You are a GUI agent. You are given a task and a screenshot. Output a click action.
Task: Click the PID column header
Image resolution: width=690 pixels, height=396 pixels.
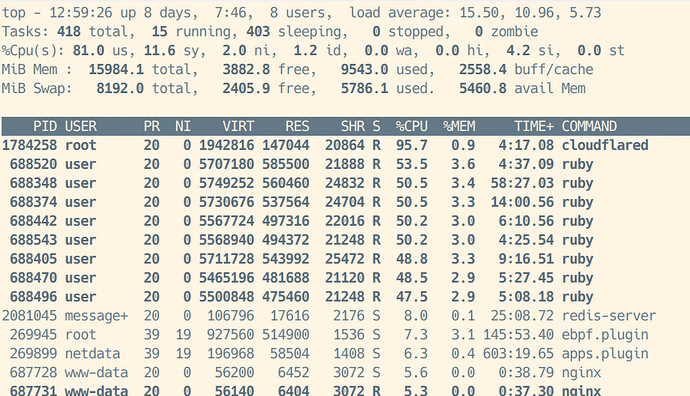point(45,126)
